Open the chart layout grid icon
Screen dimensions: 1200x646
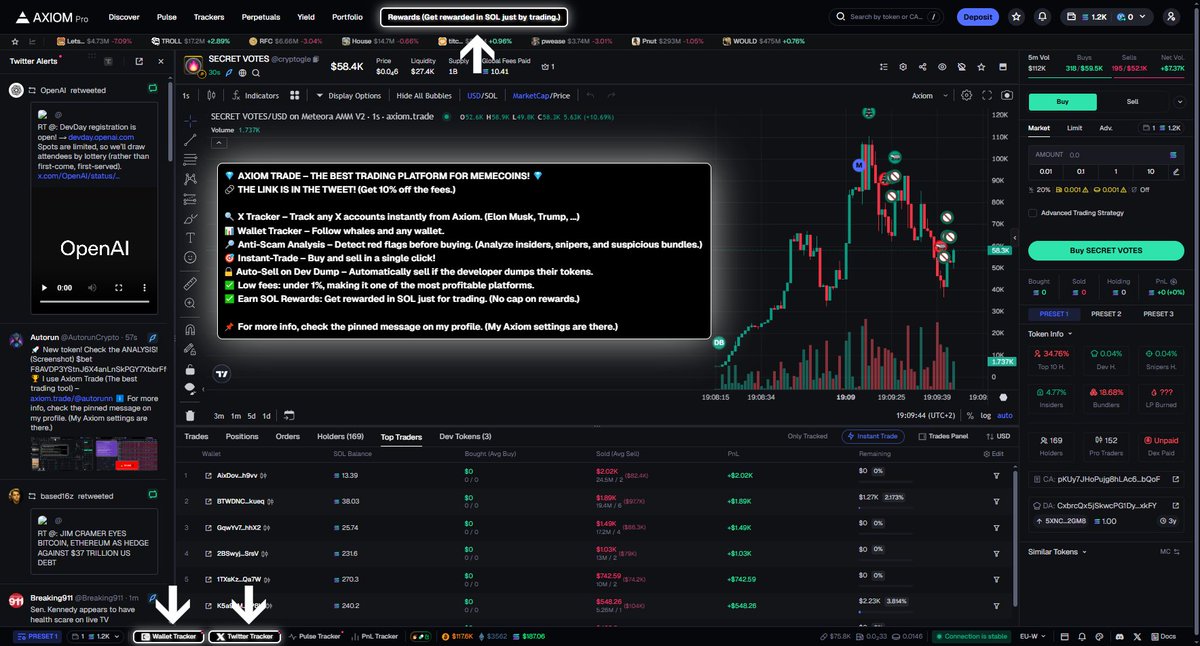295,96
